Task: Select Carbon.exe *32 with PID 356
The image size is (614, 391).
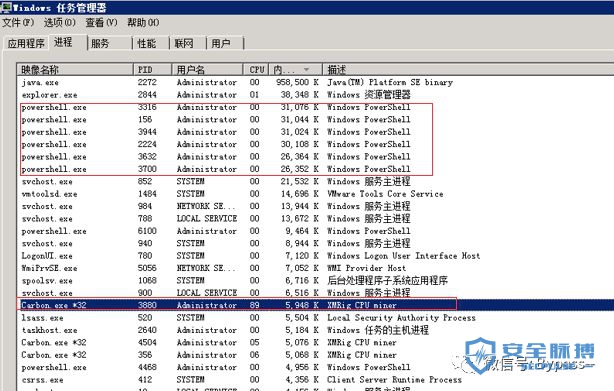Action: 315,355
